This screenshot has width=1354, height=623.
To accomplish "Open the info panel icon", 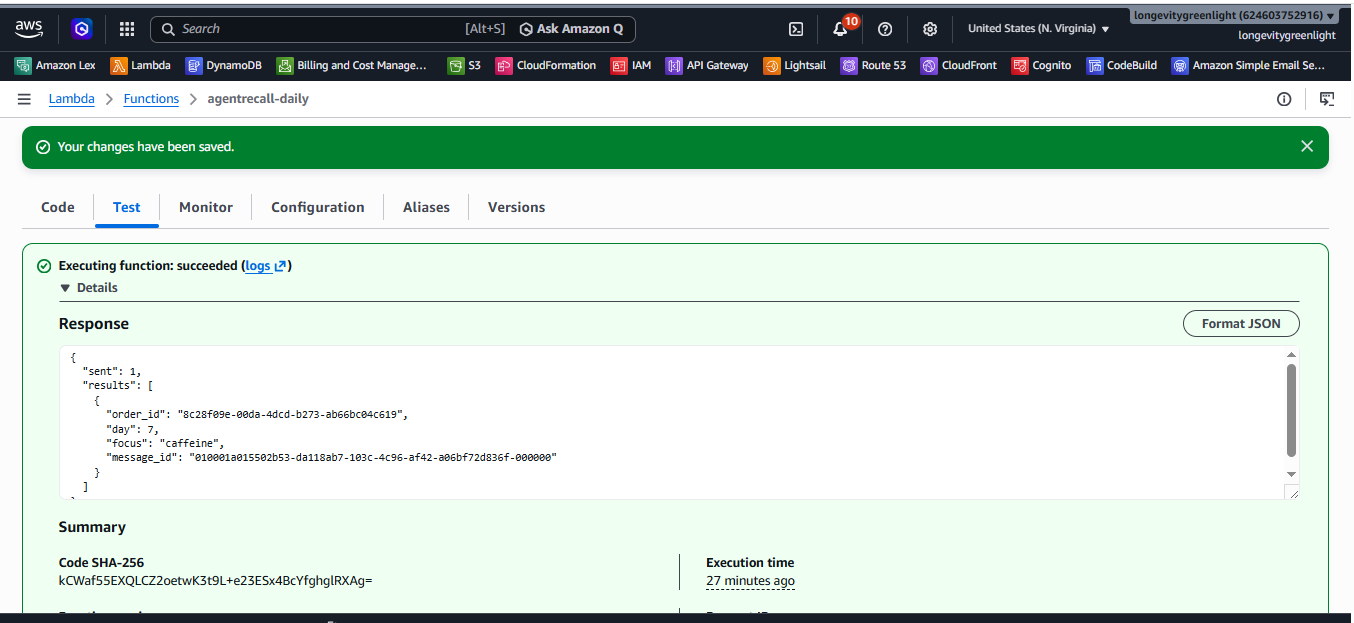I will point(1284,99).
